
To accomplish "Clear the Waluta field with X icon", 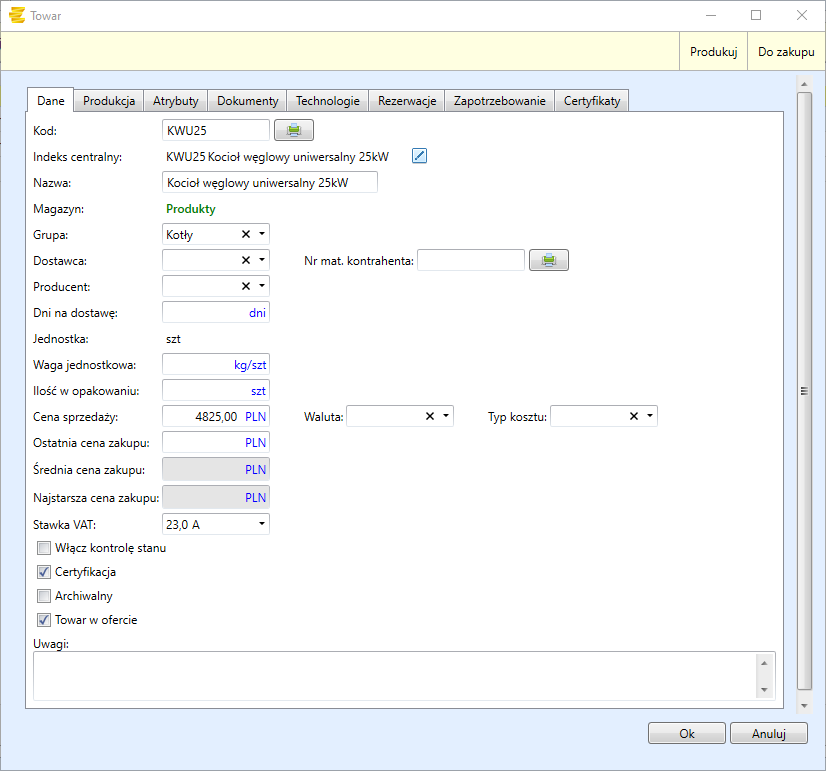I will tap(430, 416).
